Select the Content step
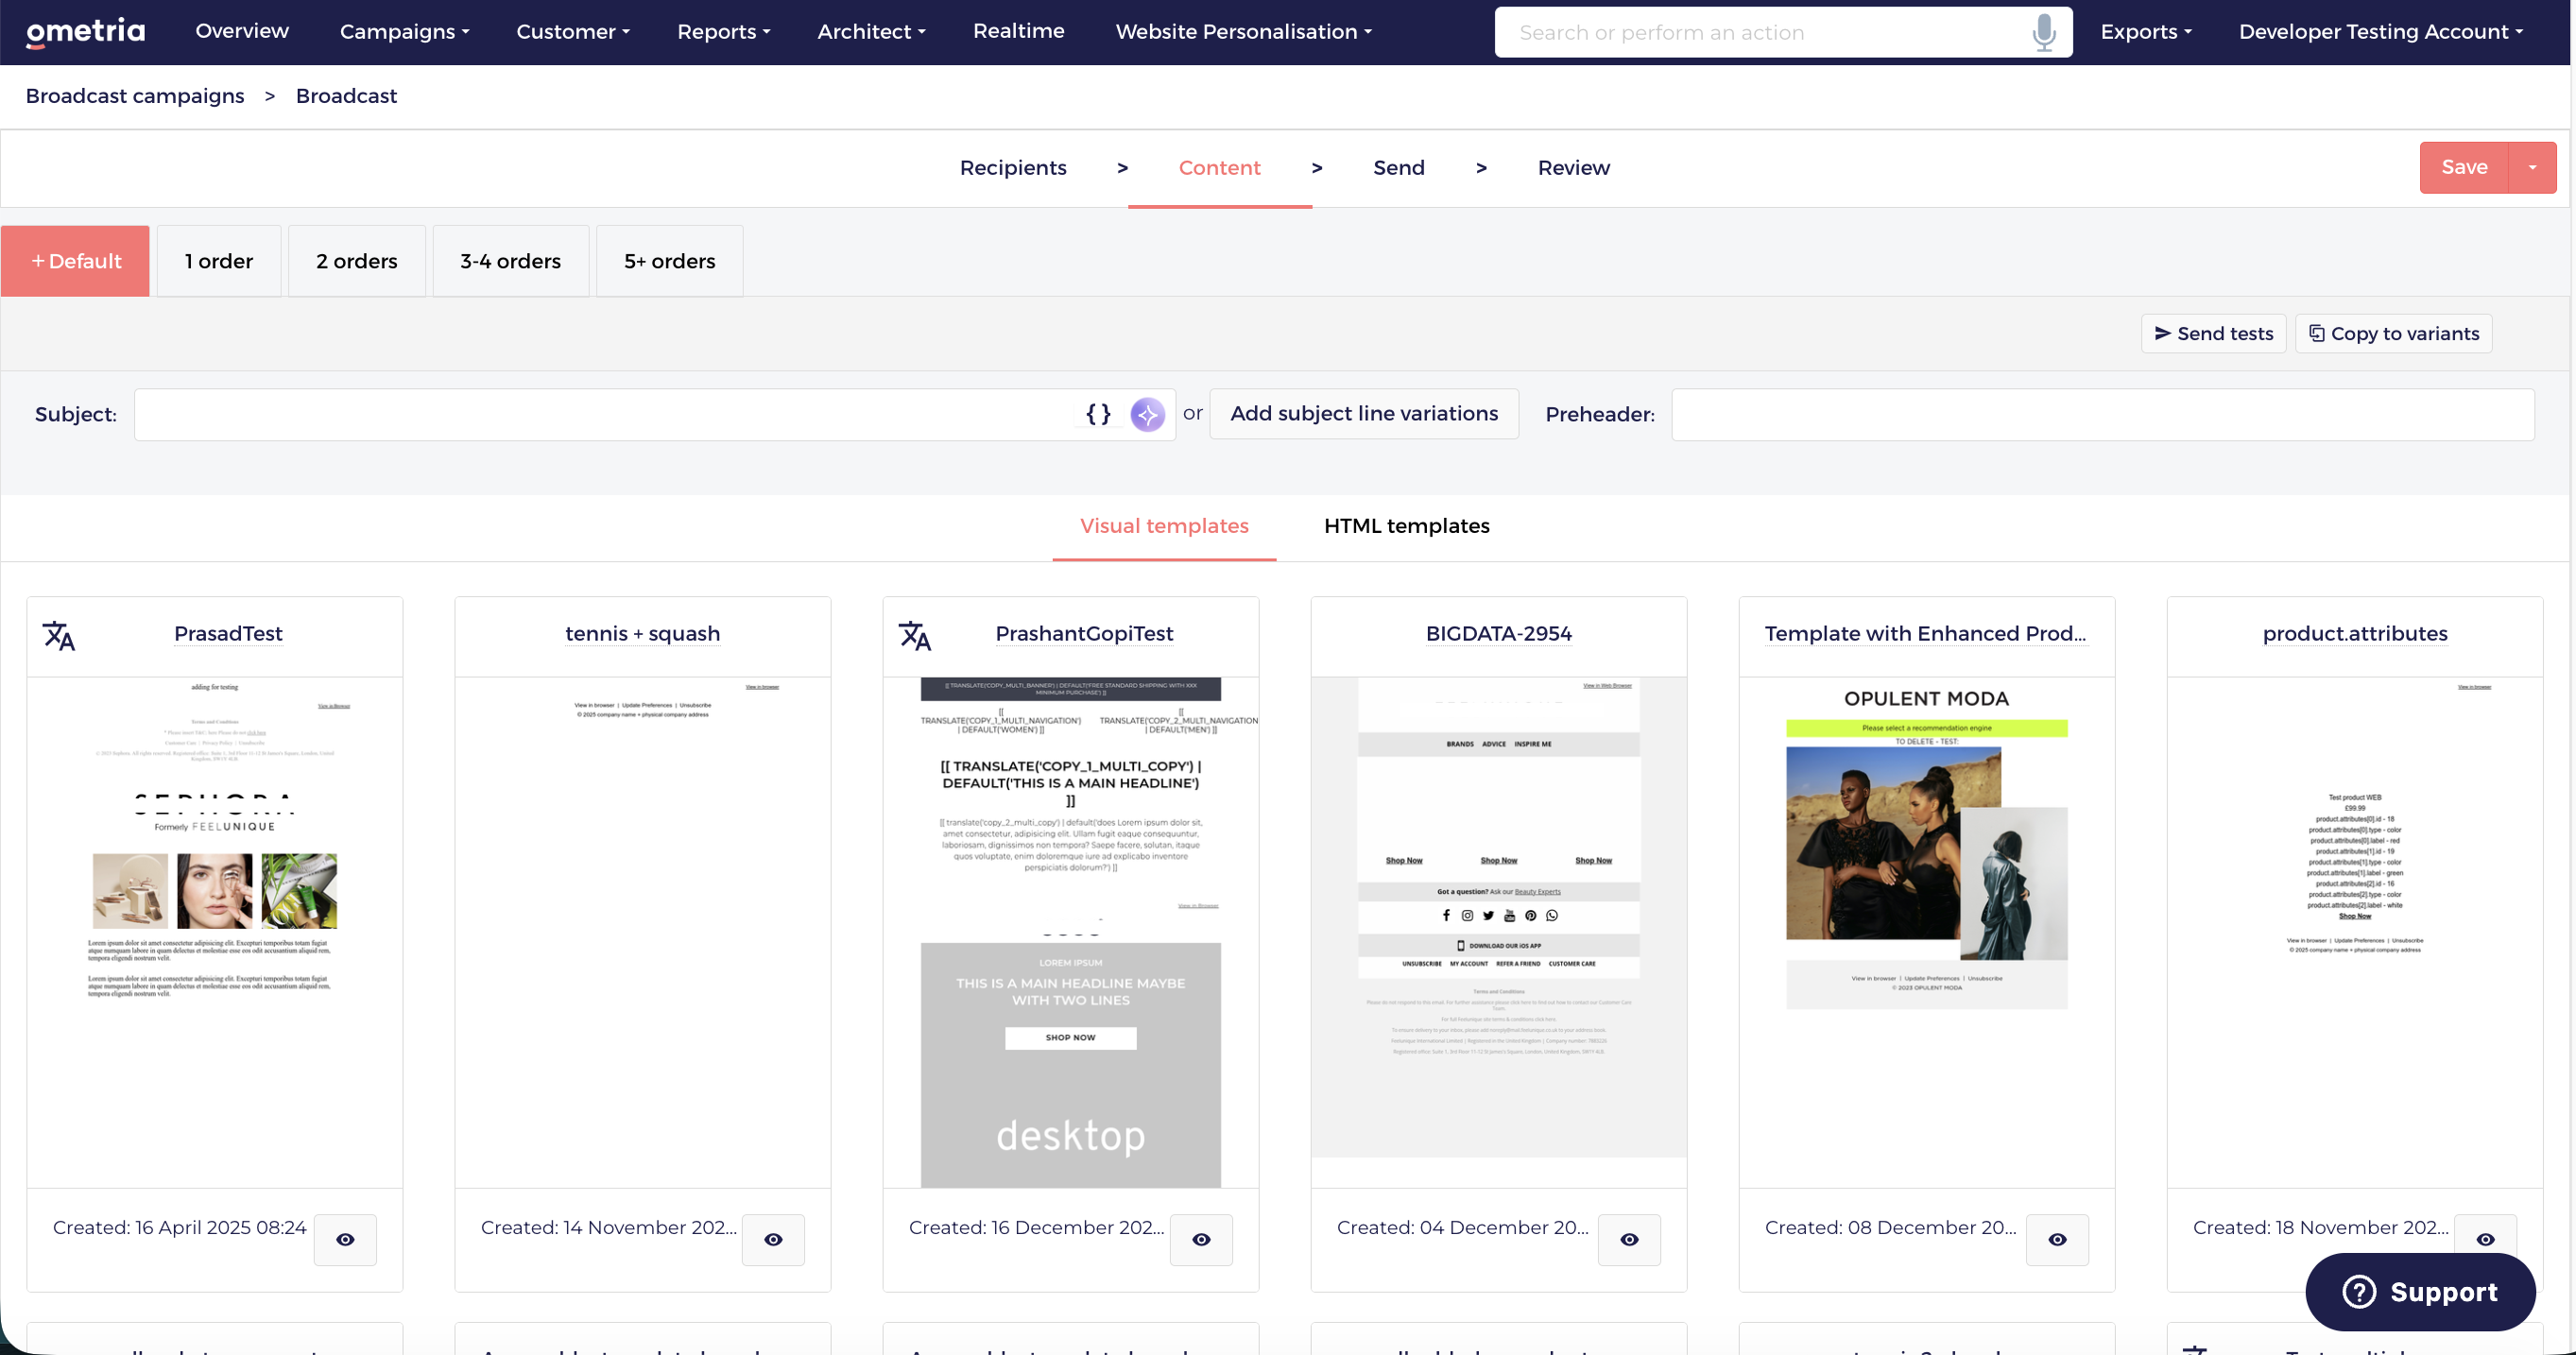This screenshot has width=2576, height=1355. coord(1219,167)
